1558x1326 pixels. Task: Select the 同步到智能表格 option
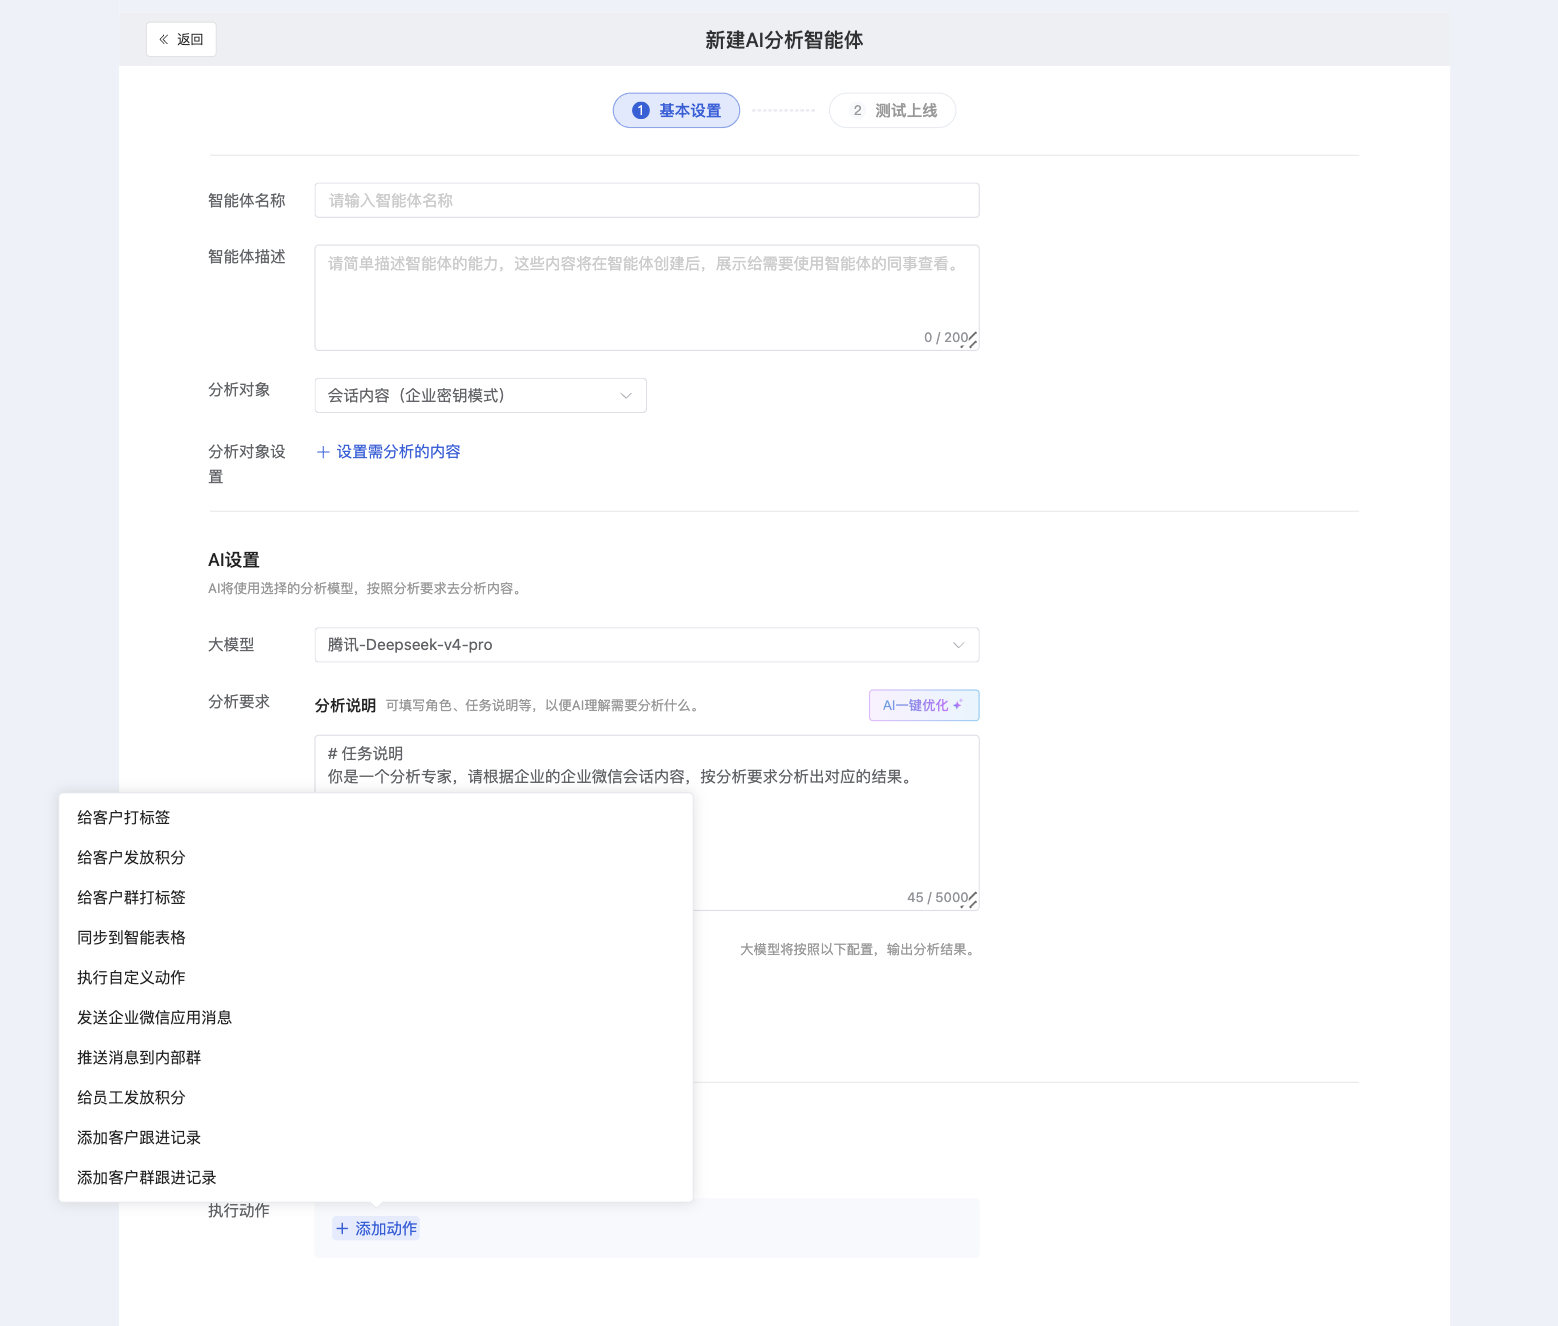pos(376,938)
